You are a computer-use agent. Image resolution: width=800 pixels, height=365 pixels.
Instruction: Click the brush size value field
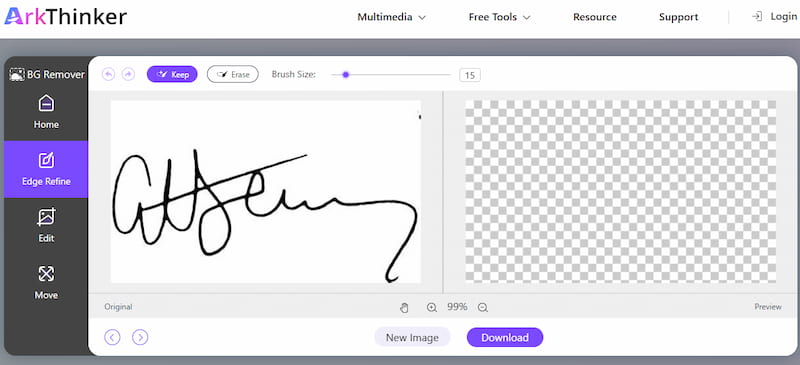click(x=470, y=76)
